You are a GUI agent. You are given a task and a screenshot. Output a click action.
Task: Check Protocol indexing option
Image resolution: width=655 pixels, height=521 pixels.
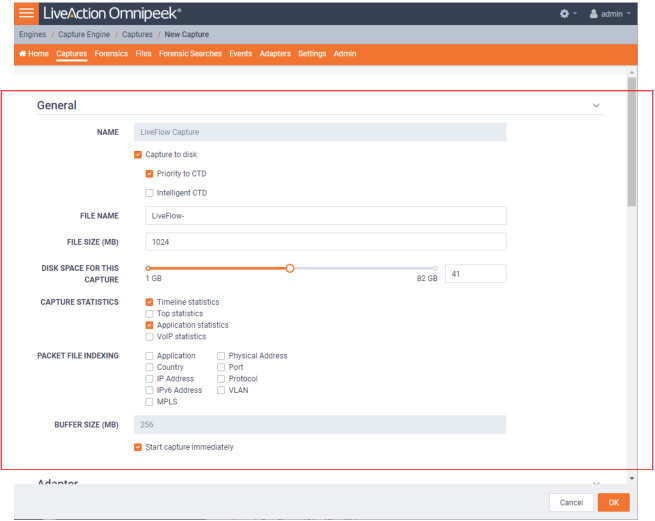221,379
